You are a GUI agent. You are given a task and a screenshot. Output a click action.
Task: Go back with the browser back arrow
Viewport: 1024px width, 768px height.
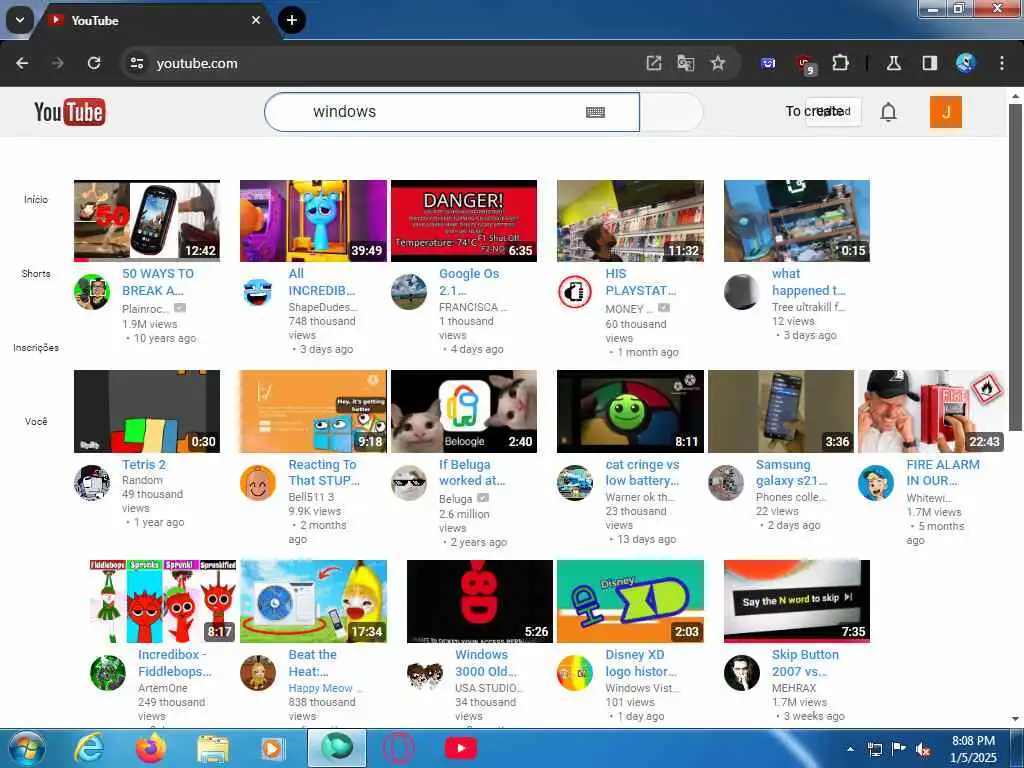click(x=22, y=63)
